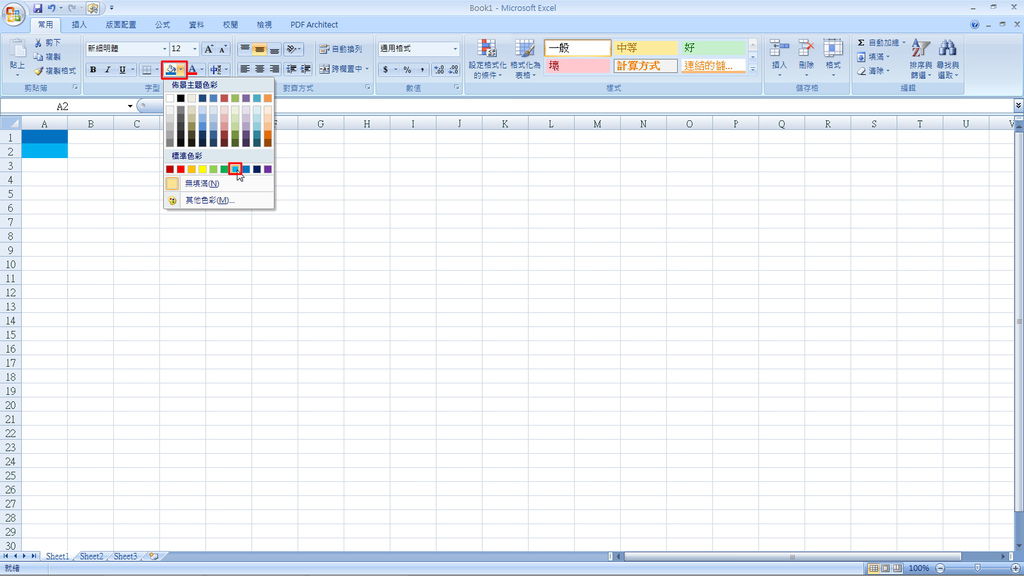Click the Fill Color paint bucket icon
1024x576 pixels.
coord(170,69)
